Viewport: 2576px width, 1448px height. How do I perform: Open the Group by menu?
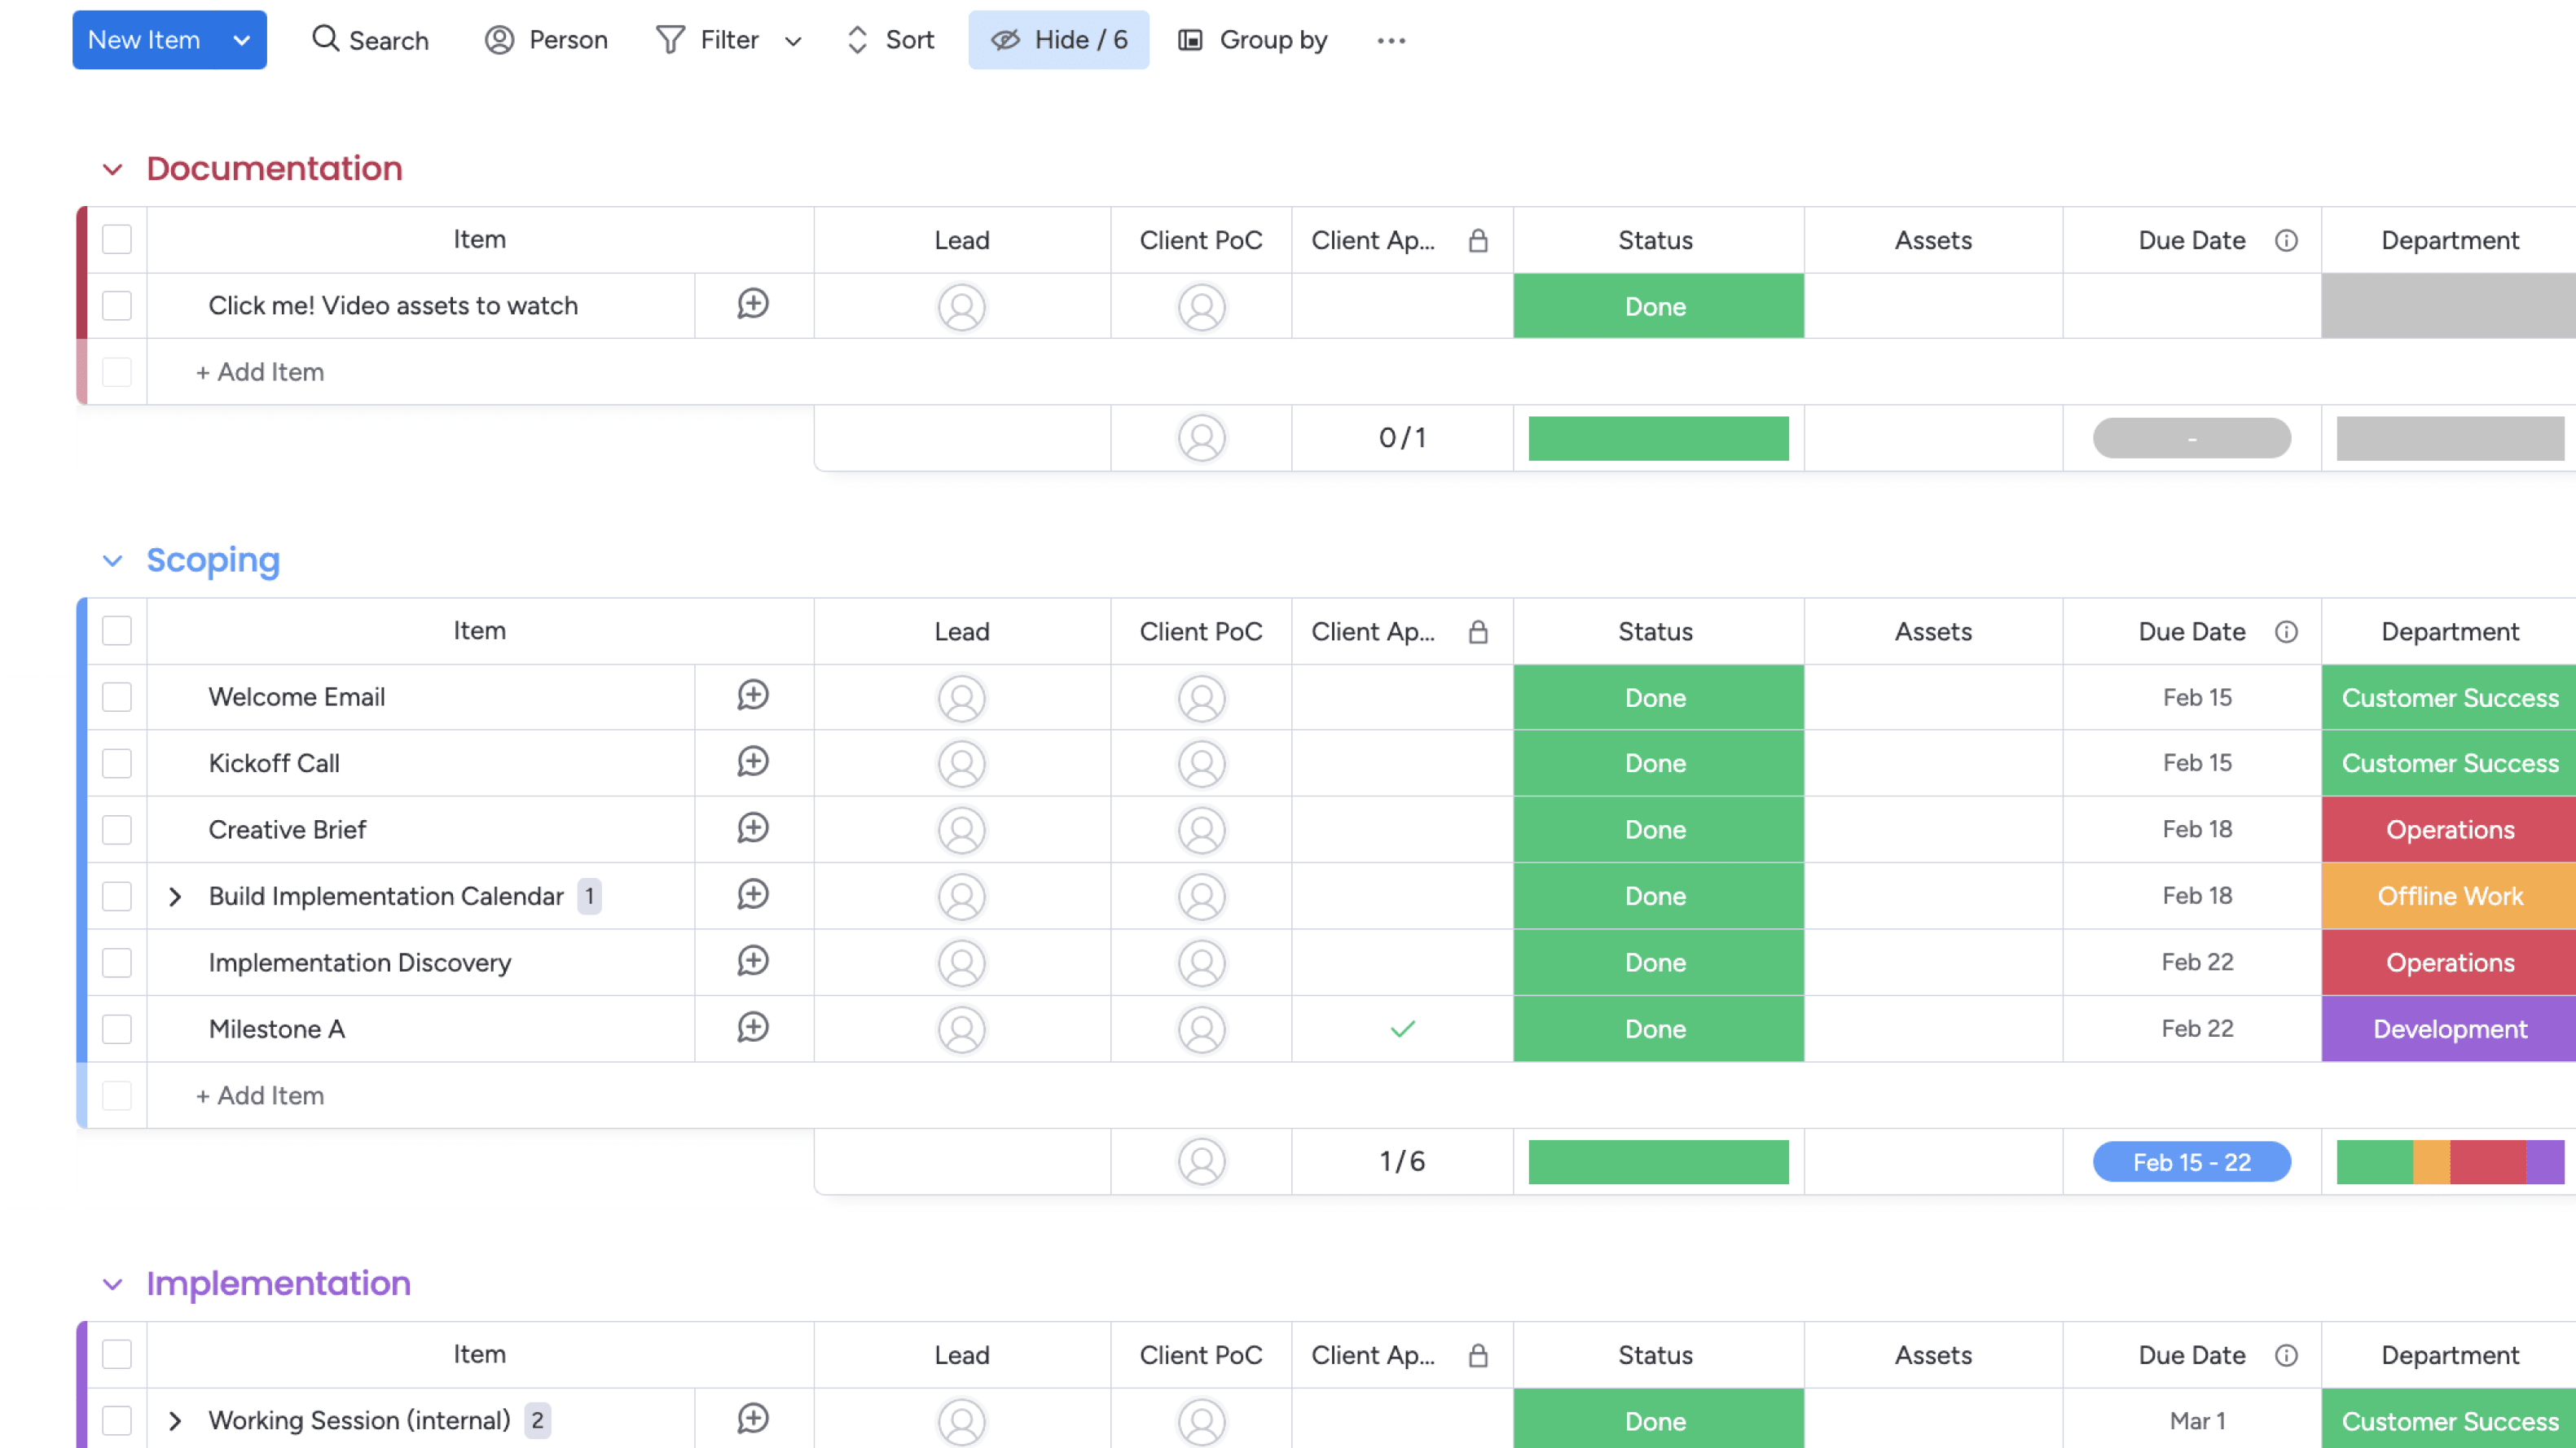(x=1252, y=40)
